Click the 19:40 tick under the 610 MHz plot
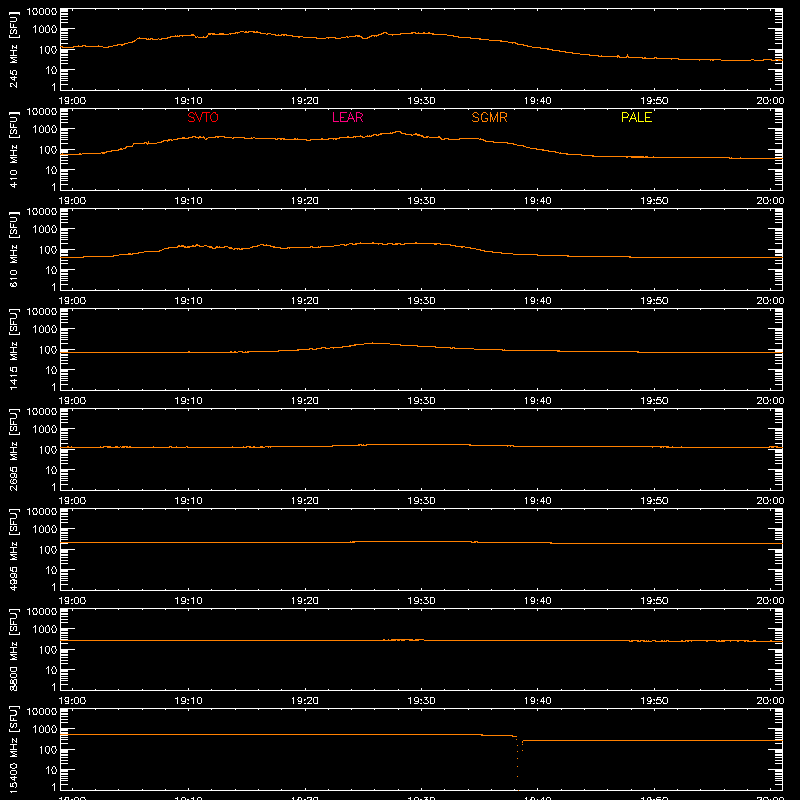The image size is (800, 800). click(x=538, y=301)
